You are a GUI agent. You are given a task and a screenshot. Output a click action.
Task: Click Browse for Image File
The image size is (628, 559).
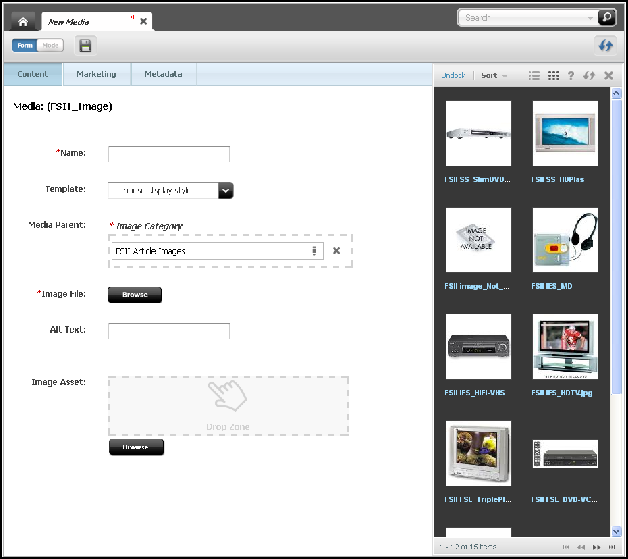coord(135,295)
